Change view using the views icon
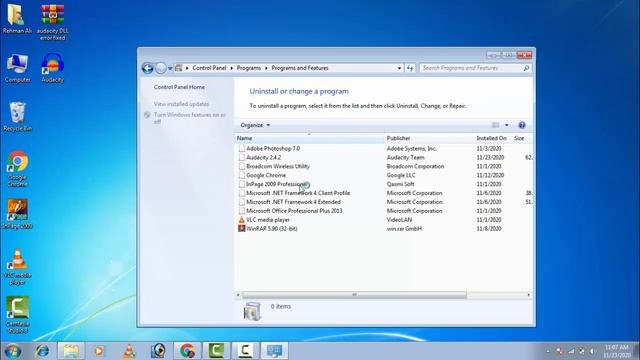The image size is (640, 360). [496, 125]
